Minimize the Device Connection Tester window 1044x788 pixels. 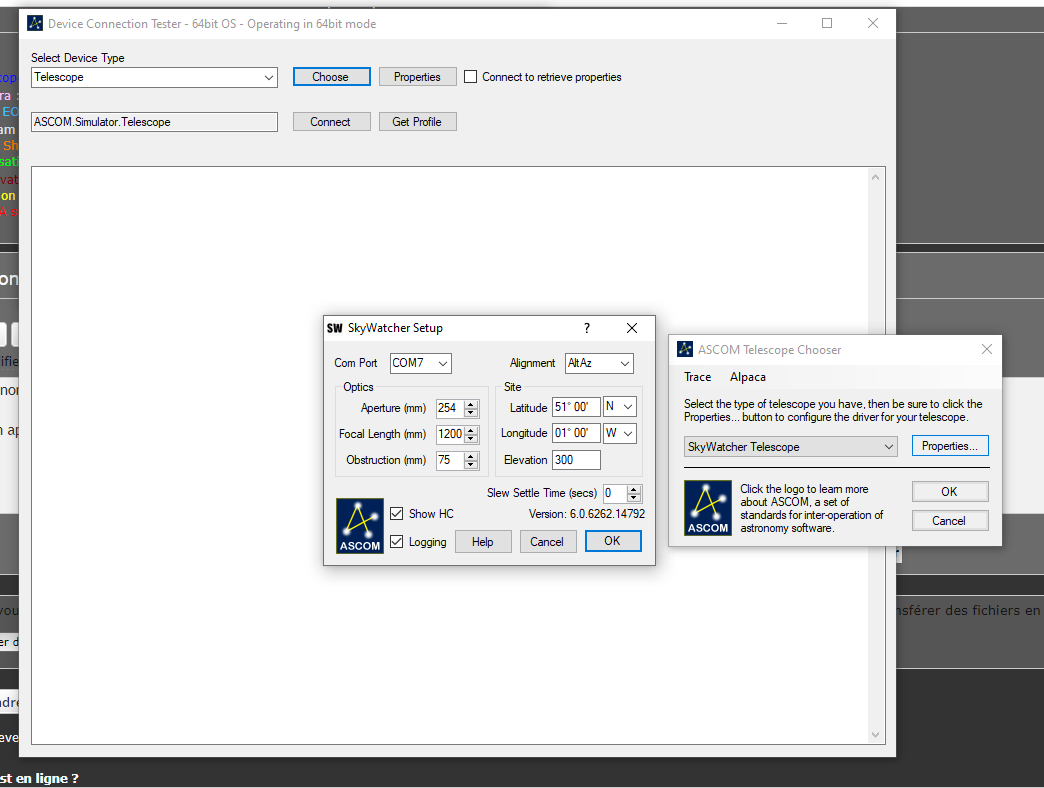[x=782, y=23]
